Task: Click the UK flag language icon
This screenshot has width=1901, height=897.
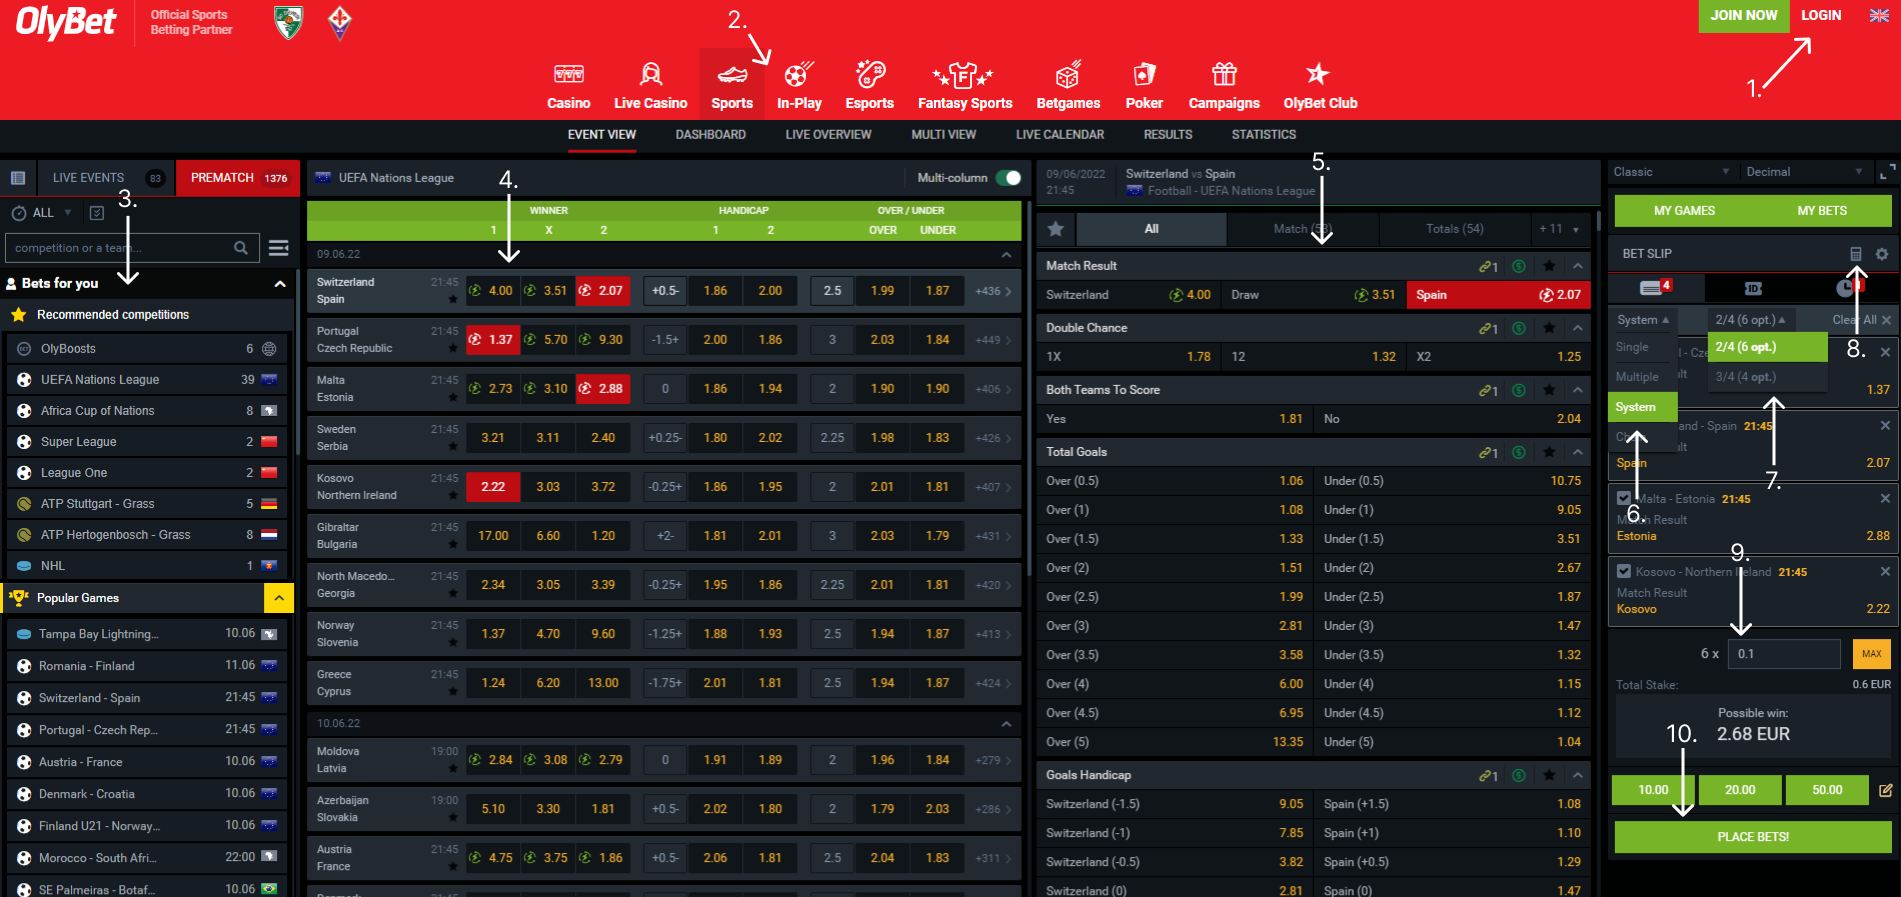Action: (x=1879, y=15)
